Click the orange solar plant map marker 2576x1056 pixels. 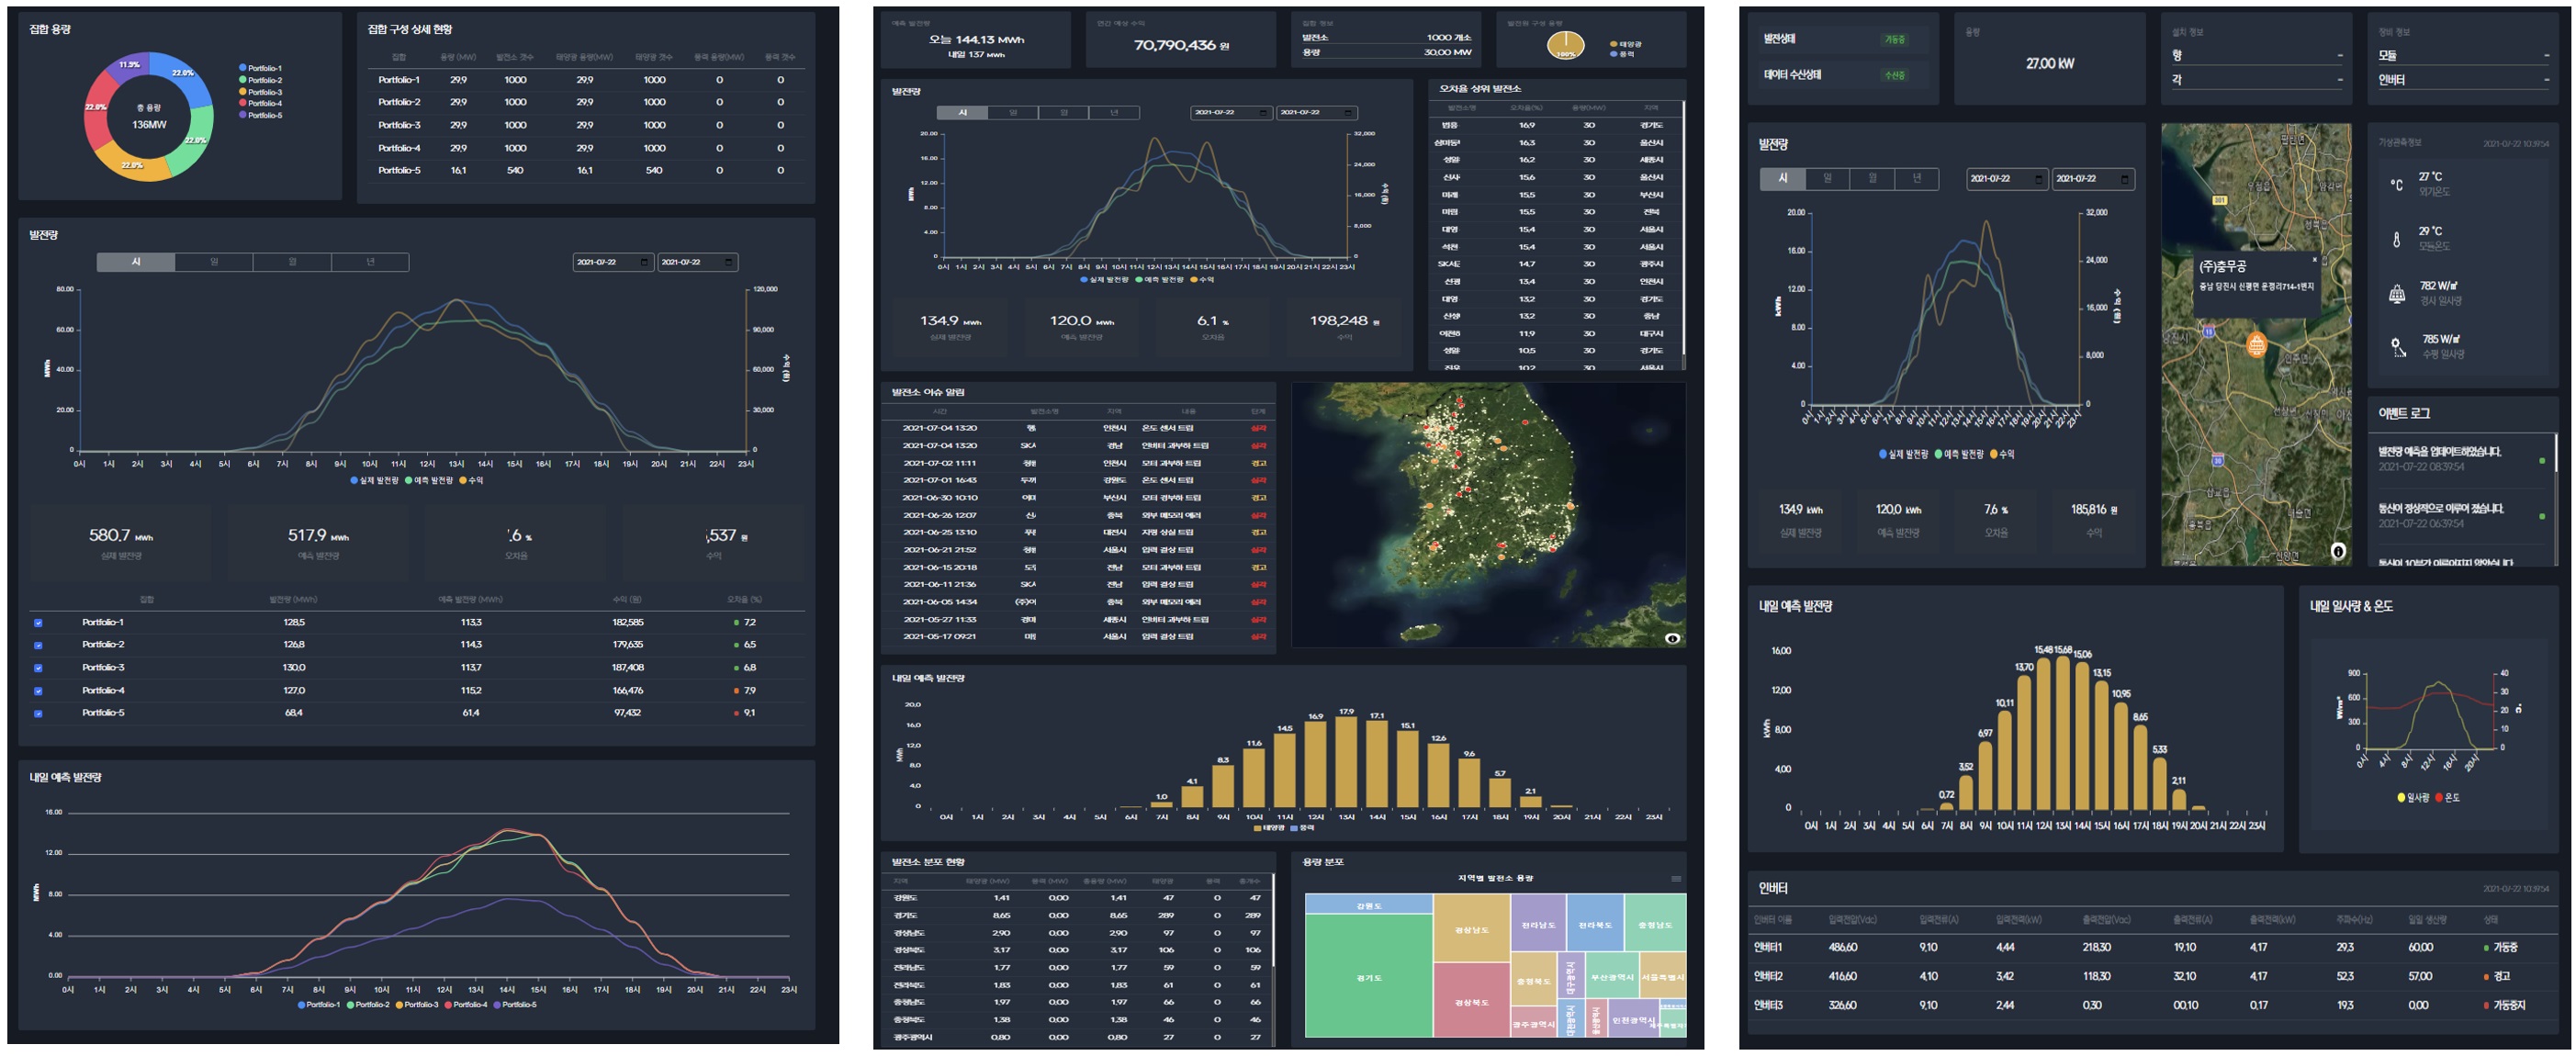(2256, 345)
